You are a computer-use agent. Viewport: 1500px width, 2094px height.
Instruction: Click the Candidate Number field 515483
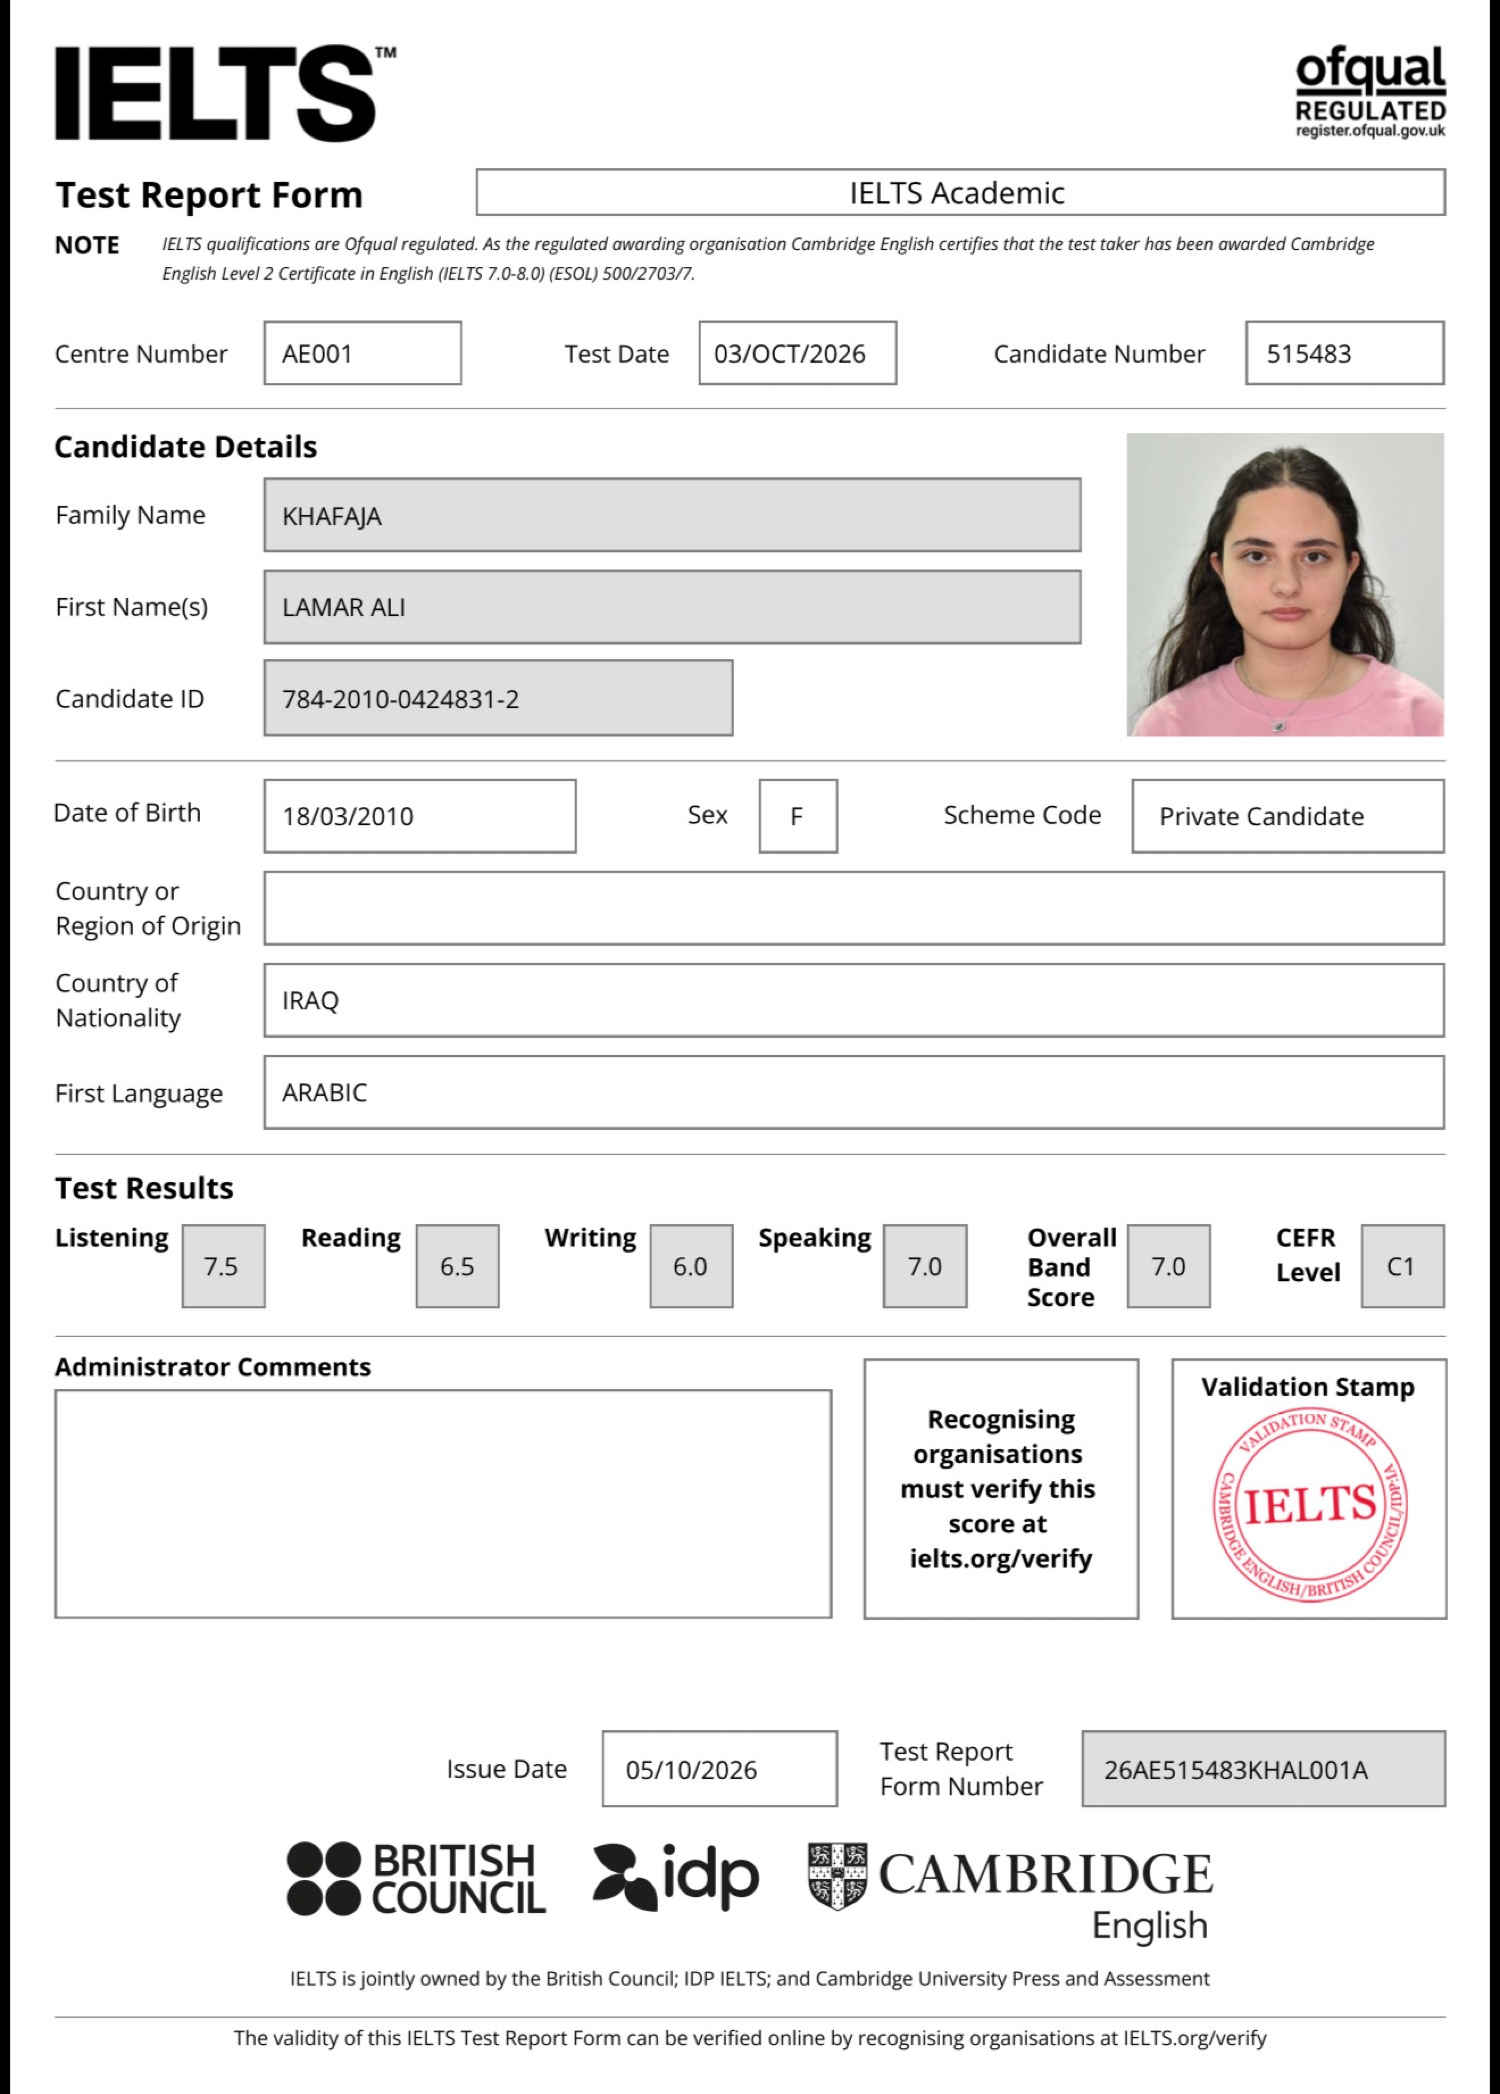point(1344,353)
